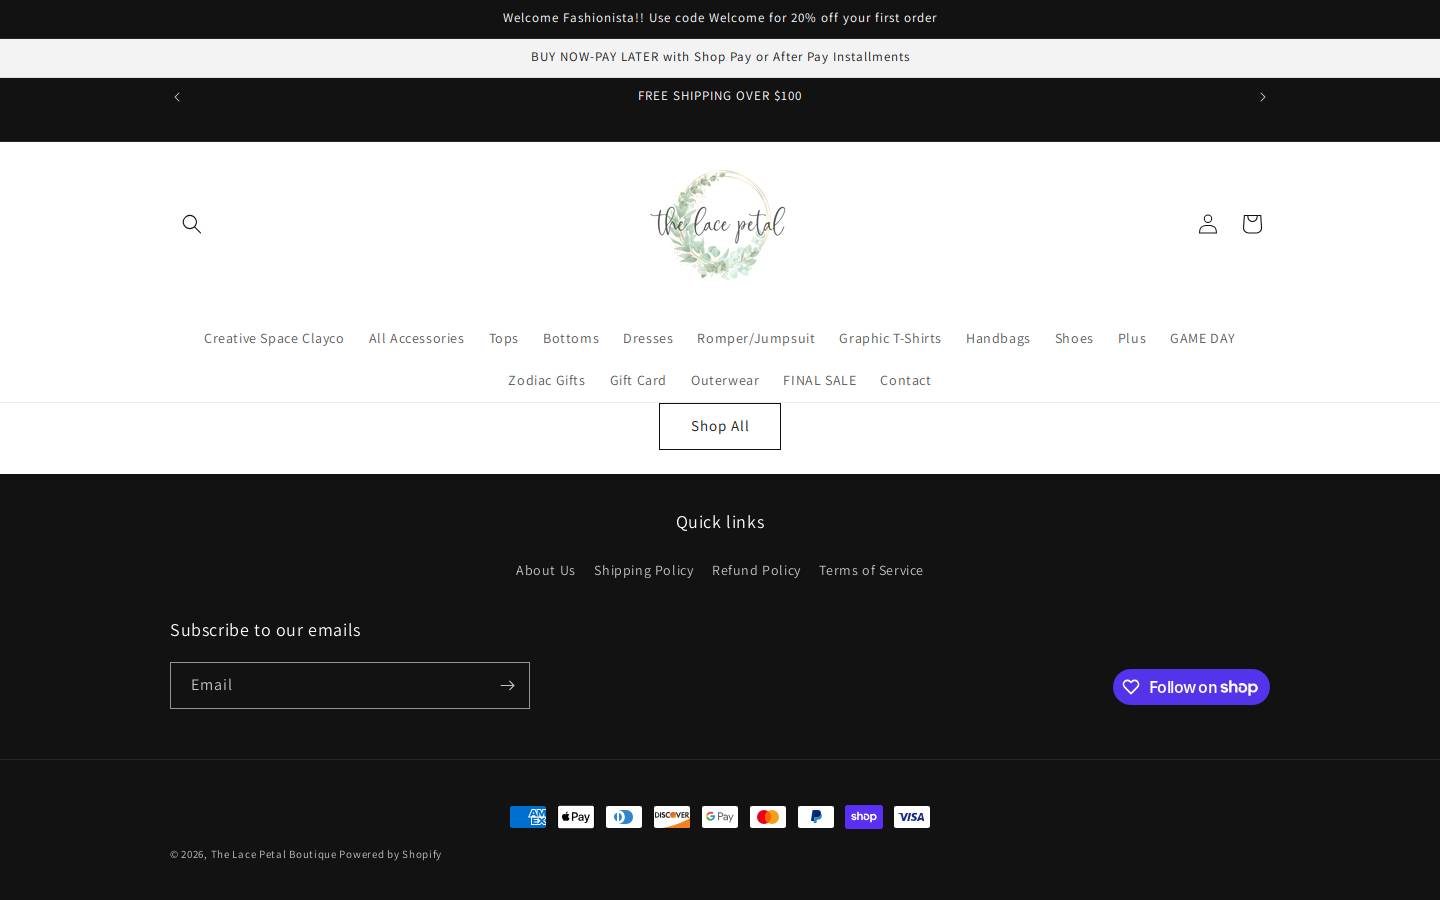
Task: Click the Google Pay payment icon
Action: tap(720, 817)
